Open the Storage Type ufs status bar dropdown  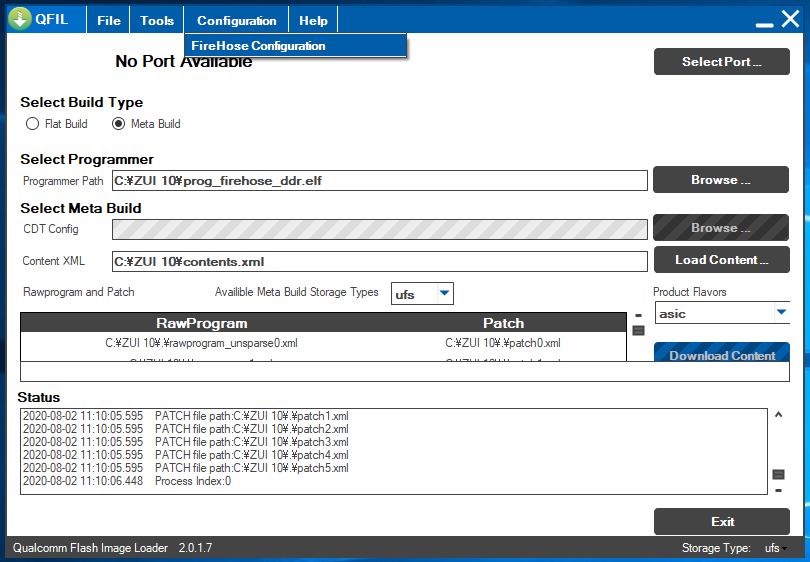coord(776,548)
